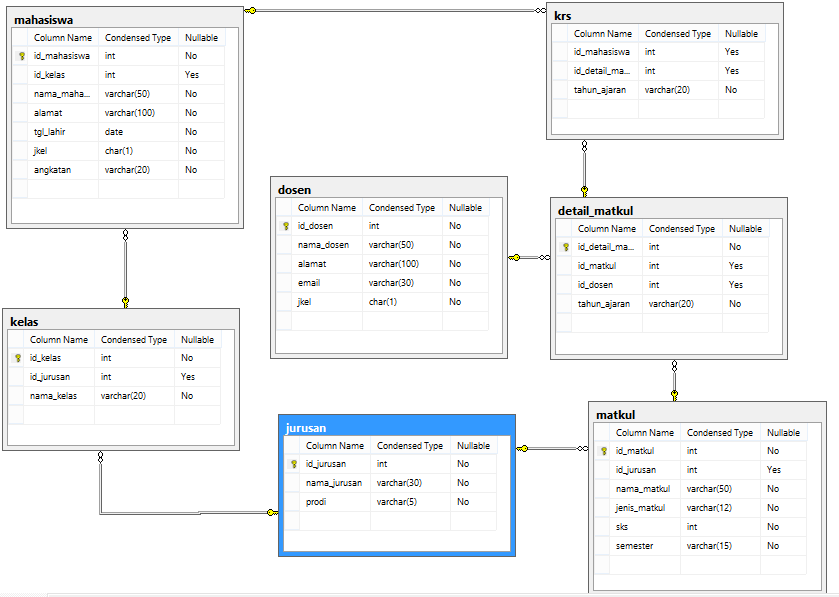Select the infinity endpoint below kelas table
The width and height of the screenshot is (839, 597).
click(100, 457)
